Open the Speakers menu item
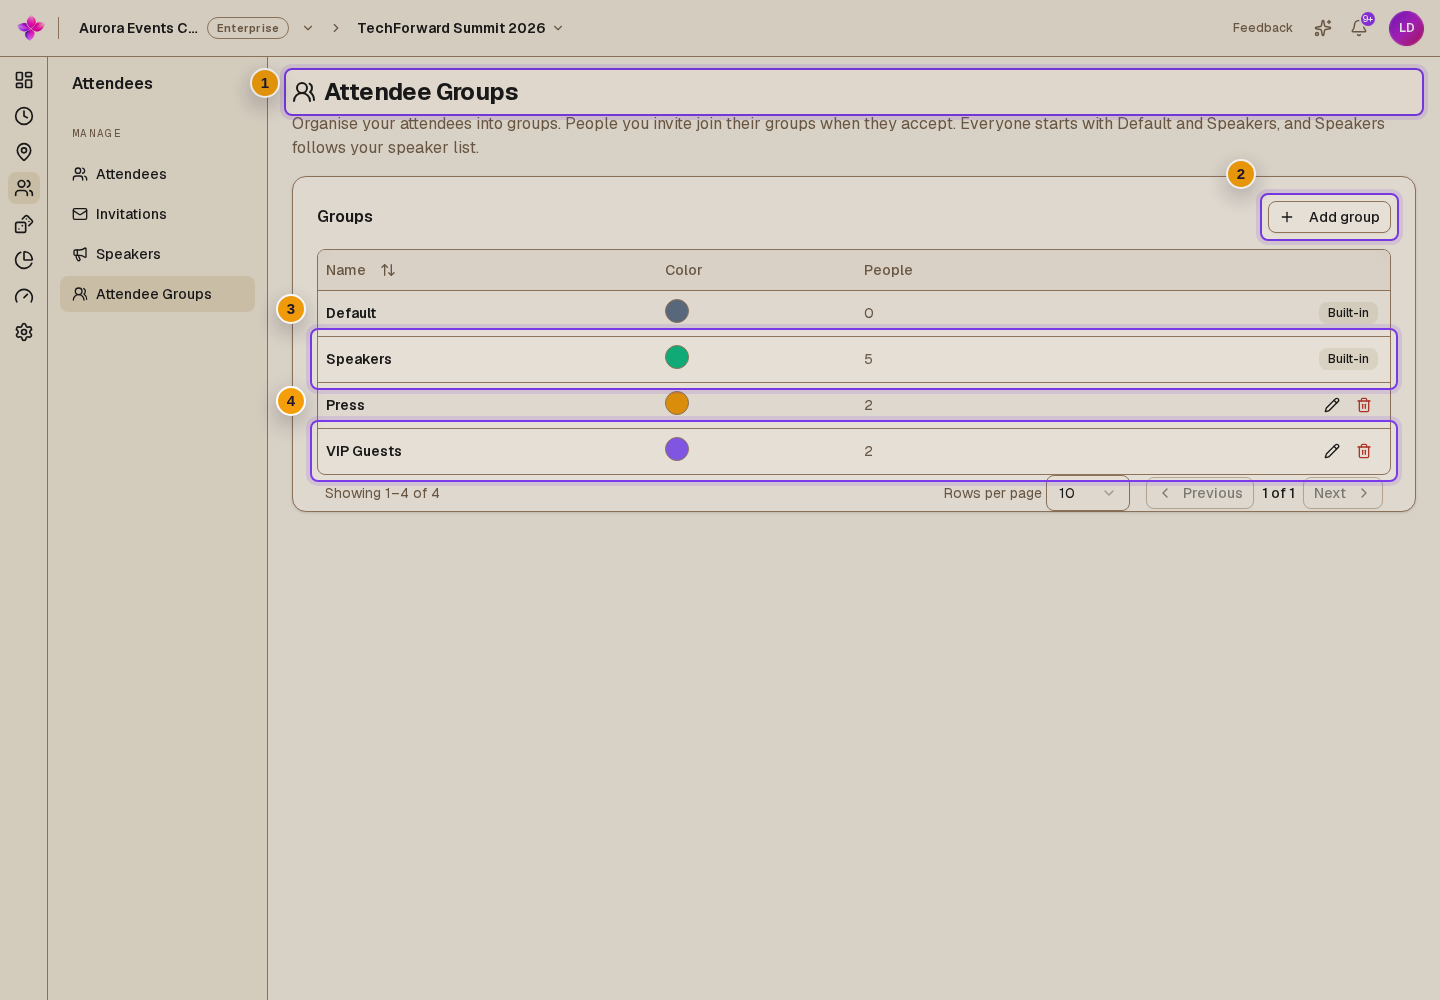Viewport: 1440px width, 1000px height. (x=157, y=254)
